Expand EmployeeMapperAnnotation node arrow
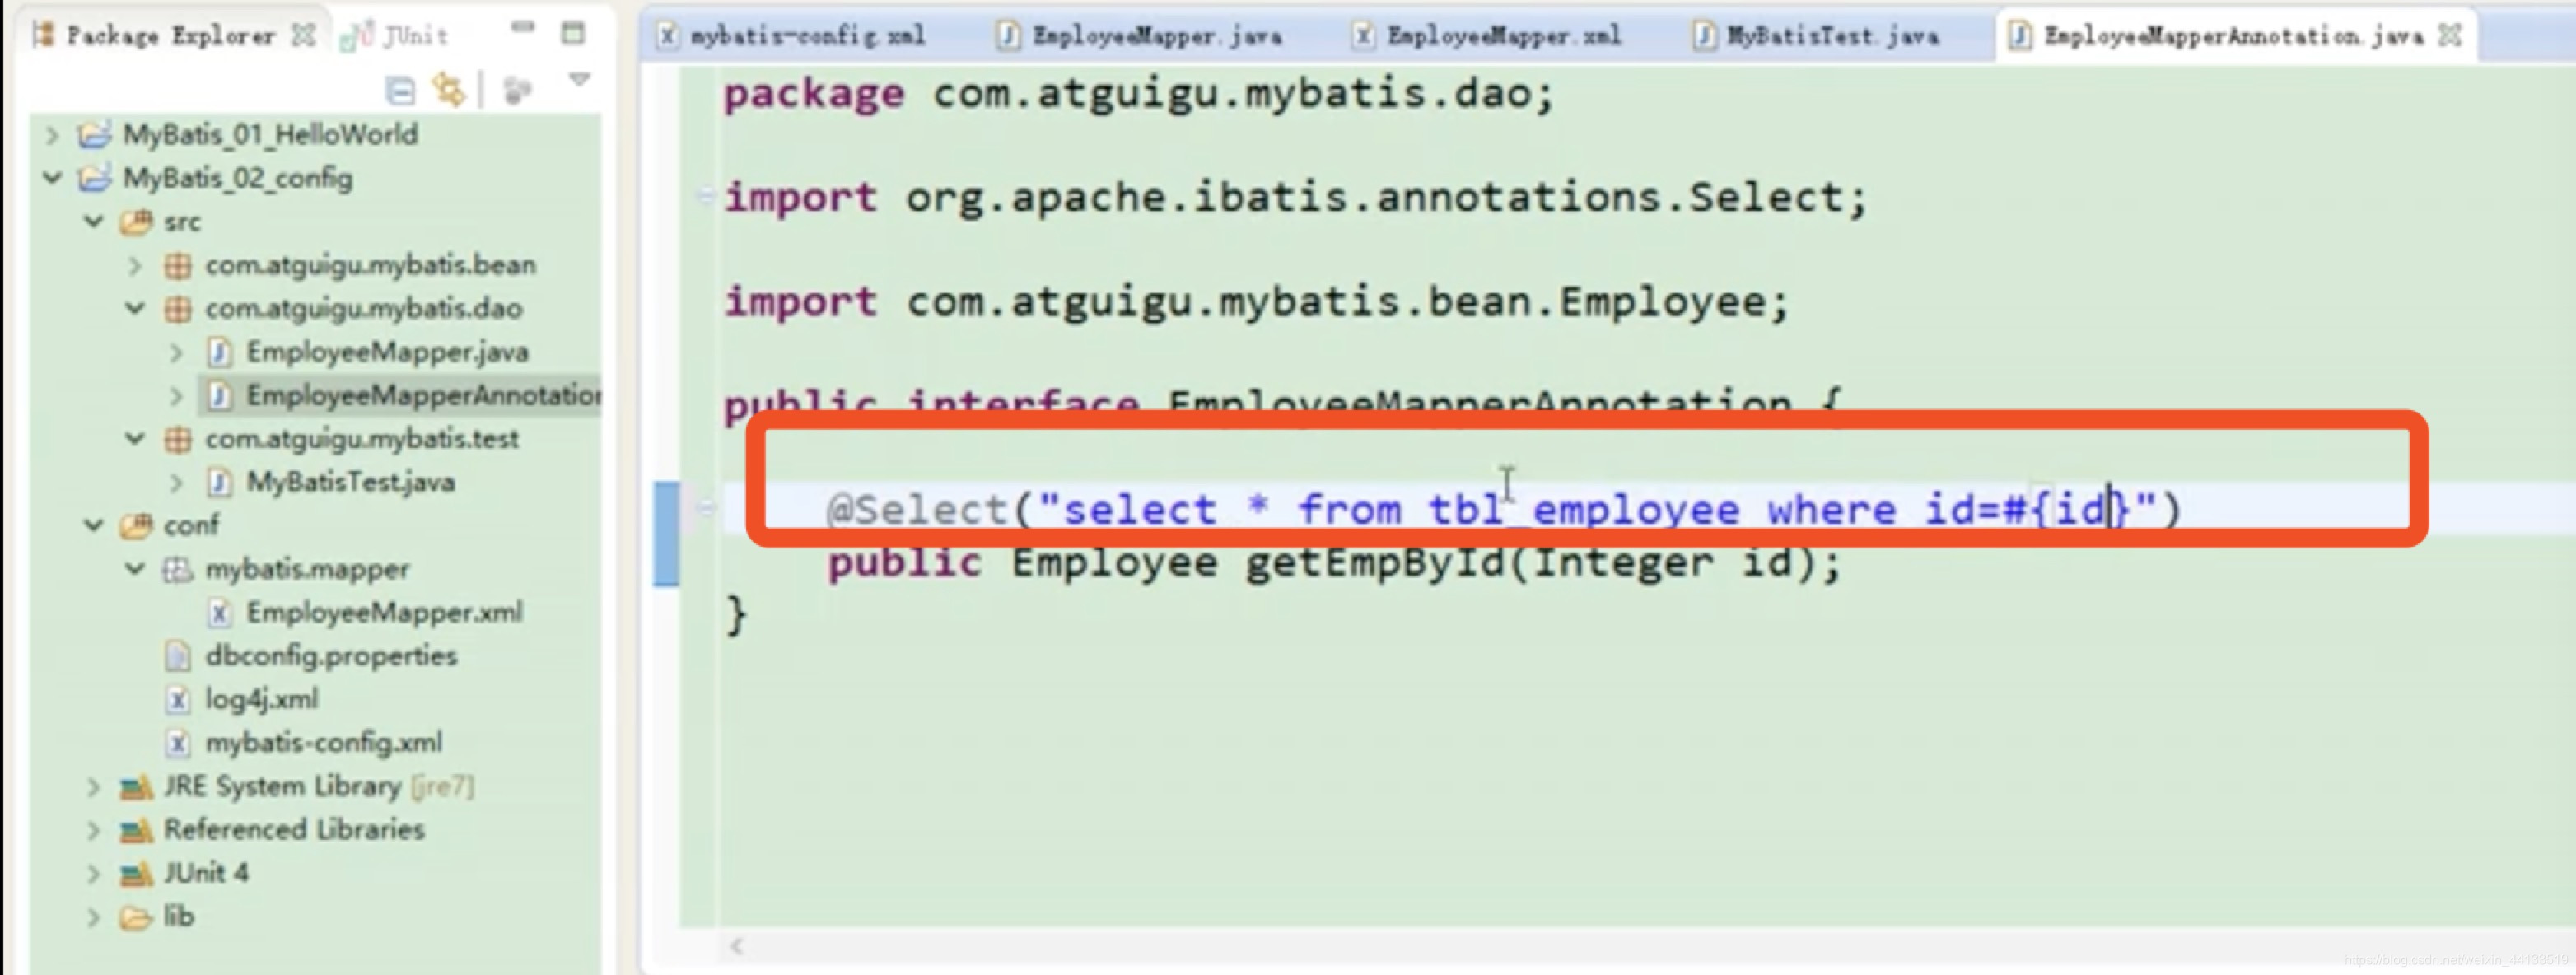2576x975 pixels. pos(176,395)
